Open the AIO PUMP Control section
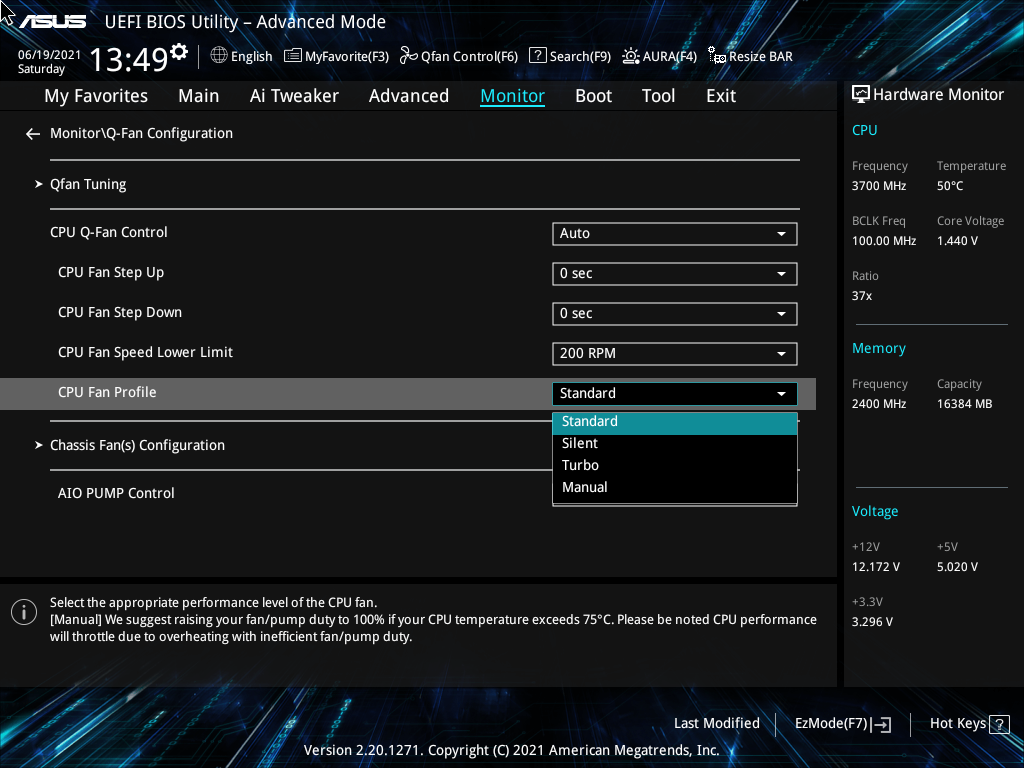1024x768 pixels. coord(115,492)
